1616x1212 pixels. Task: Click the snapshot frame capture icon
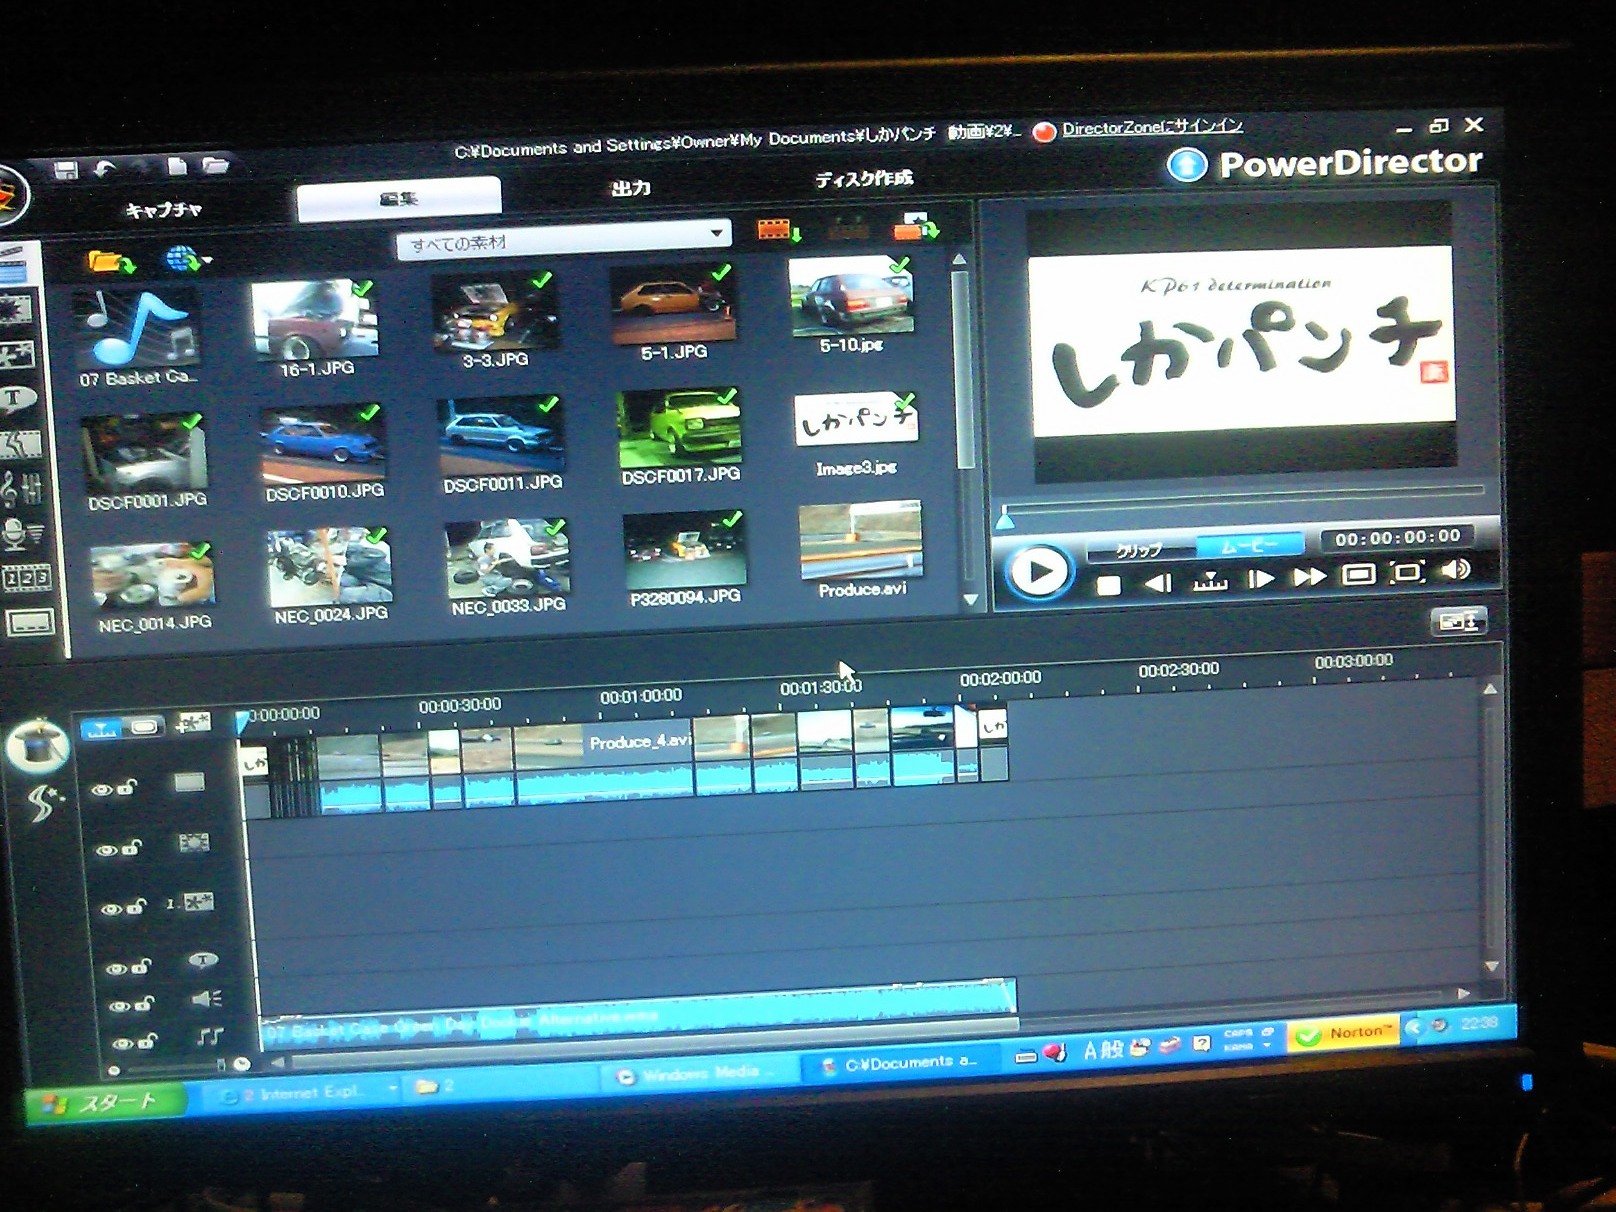tap(1407, 572)
